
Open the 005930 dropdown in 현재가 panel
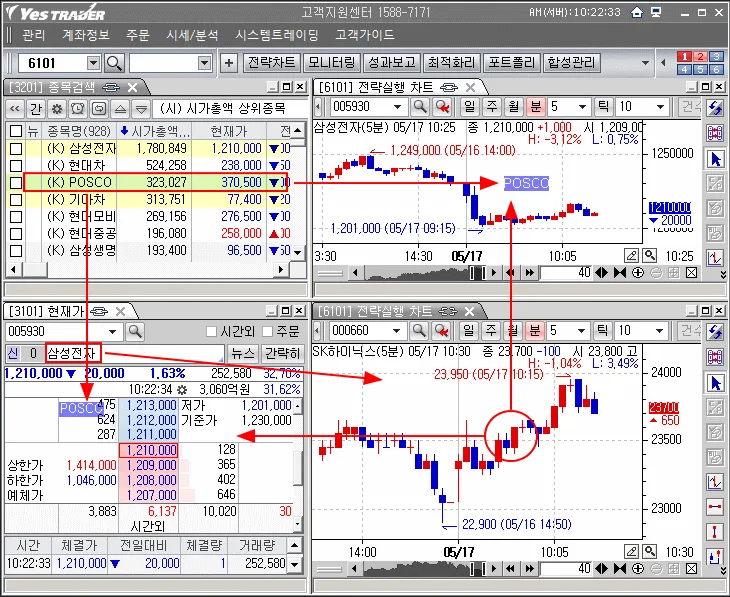coord(112,332)
